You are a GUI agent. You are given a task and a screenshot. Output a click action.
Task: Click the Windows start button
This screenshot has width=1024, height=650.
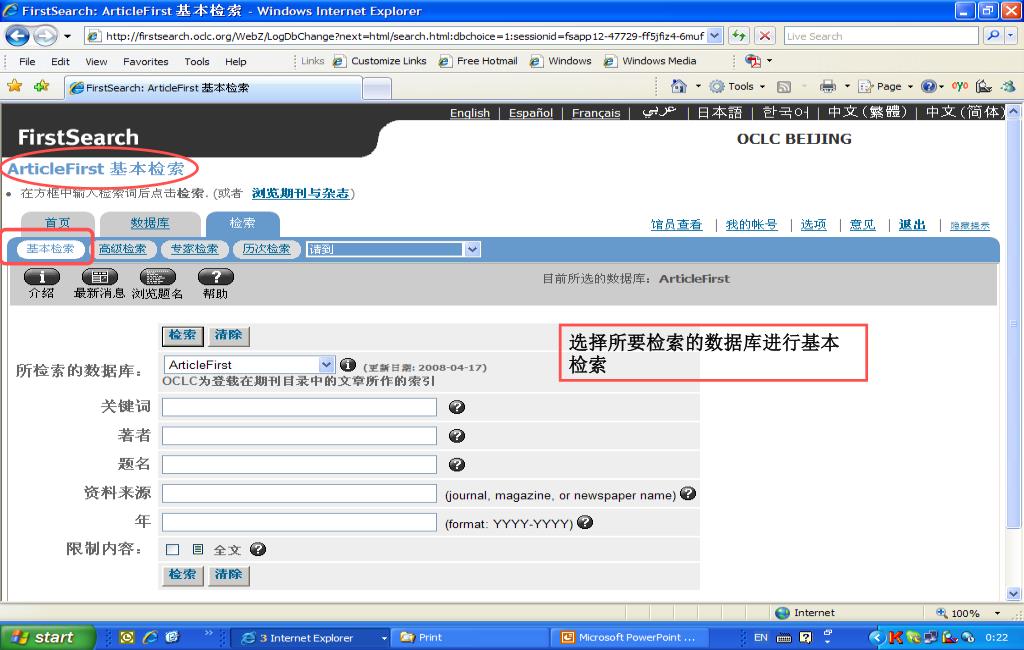pyautogui.click(x=47, y=637)
